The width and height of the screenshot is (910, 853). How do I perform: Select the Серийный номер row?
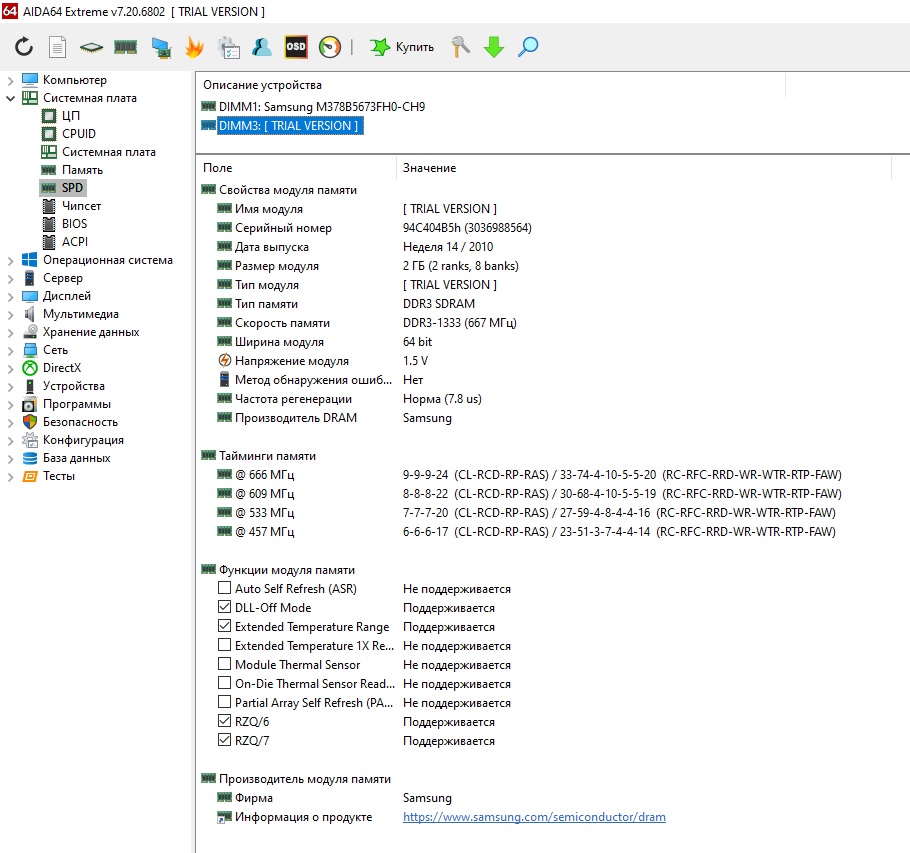[374, 228]
